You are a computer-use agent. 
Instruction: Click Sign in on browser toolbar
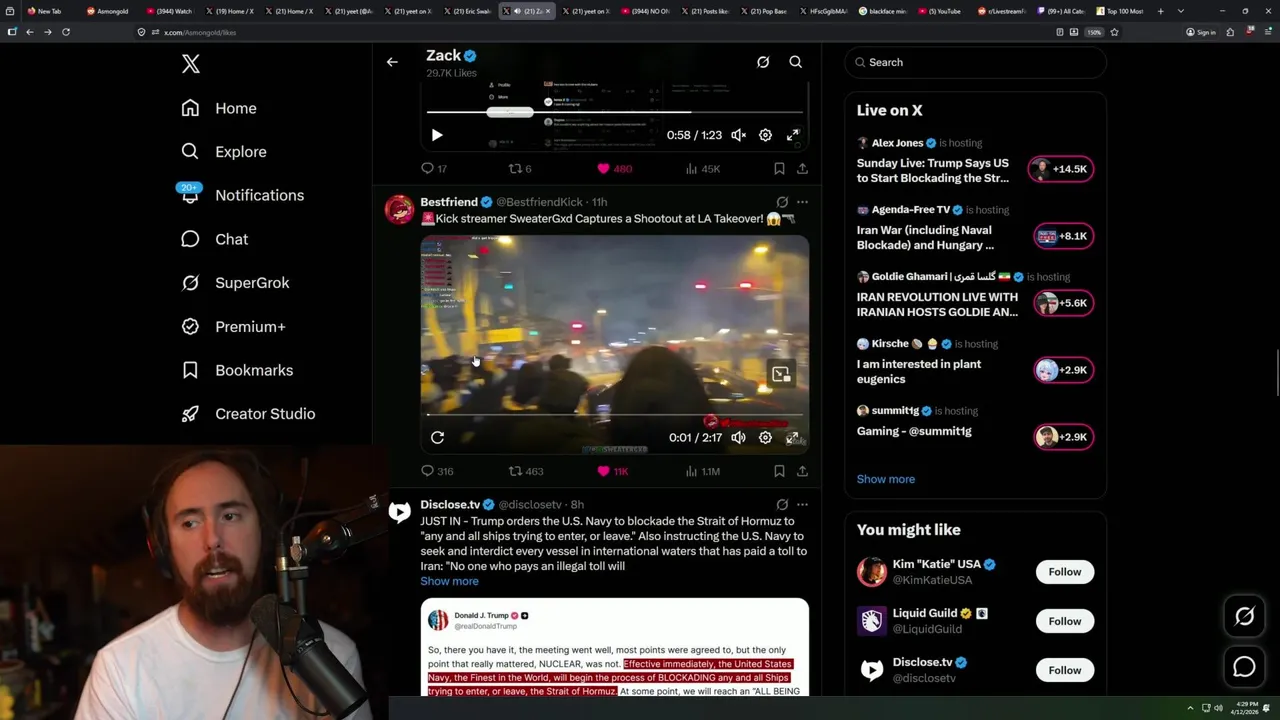pos(1200,32)
